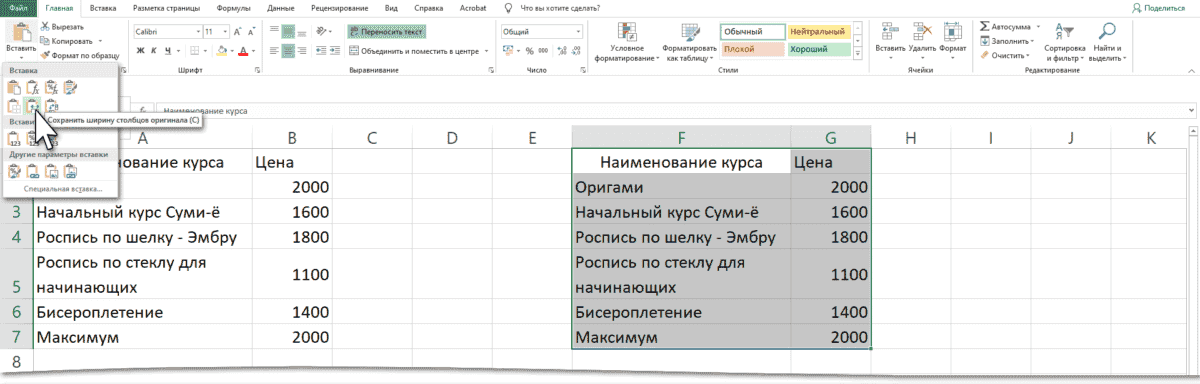
Task: Open the text orientation icon
Action: pos(322,32)
